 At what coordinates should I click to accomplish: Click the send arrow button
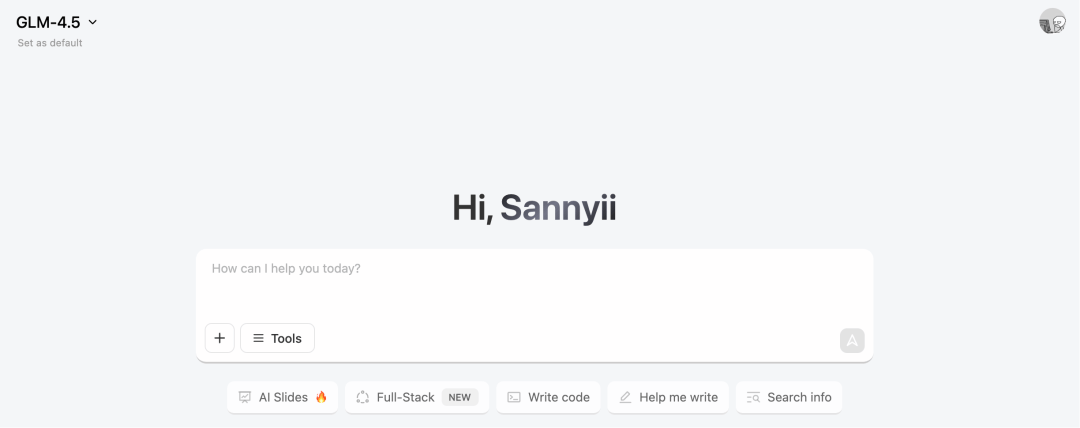852,340
